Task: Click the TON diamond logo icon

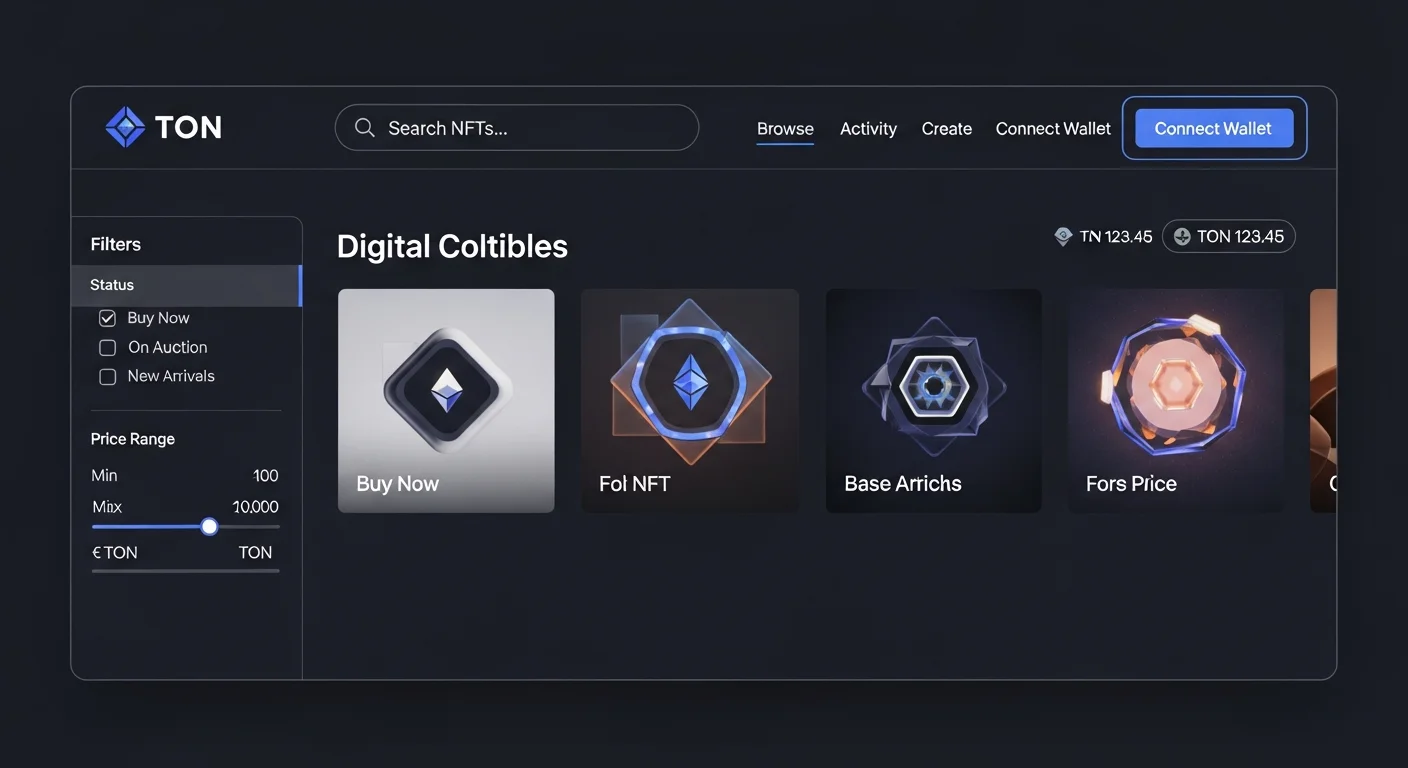Action: coord(125,127)
